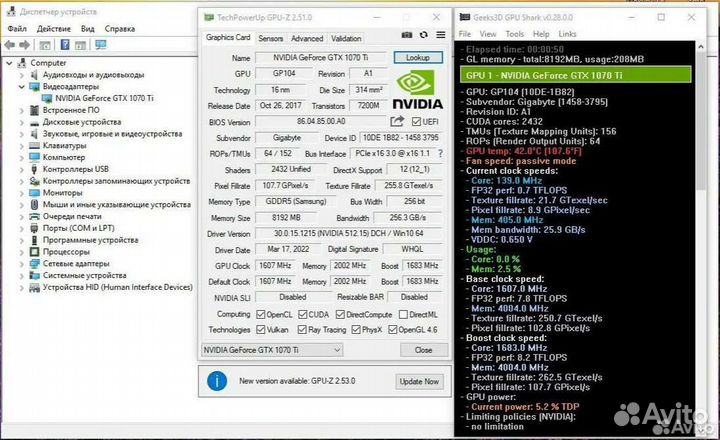
Task: Click the Дисковые устройства disk icon
Action: coord(34,122)
